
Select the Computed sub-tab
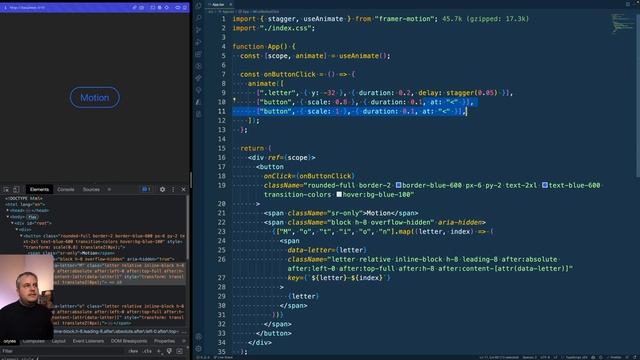click(33, 341)
